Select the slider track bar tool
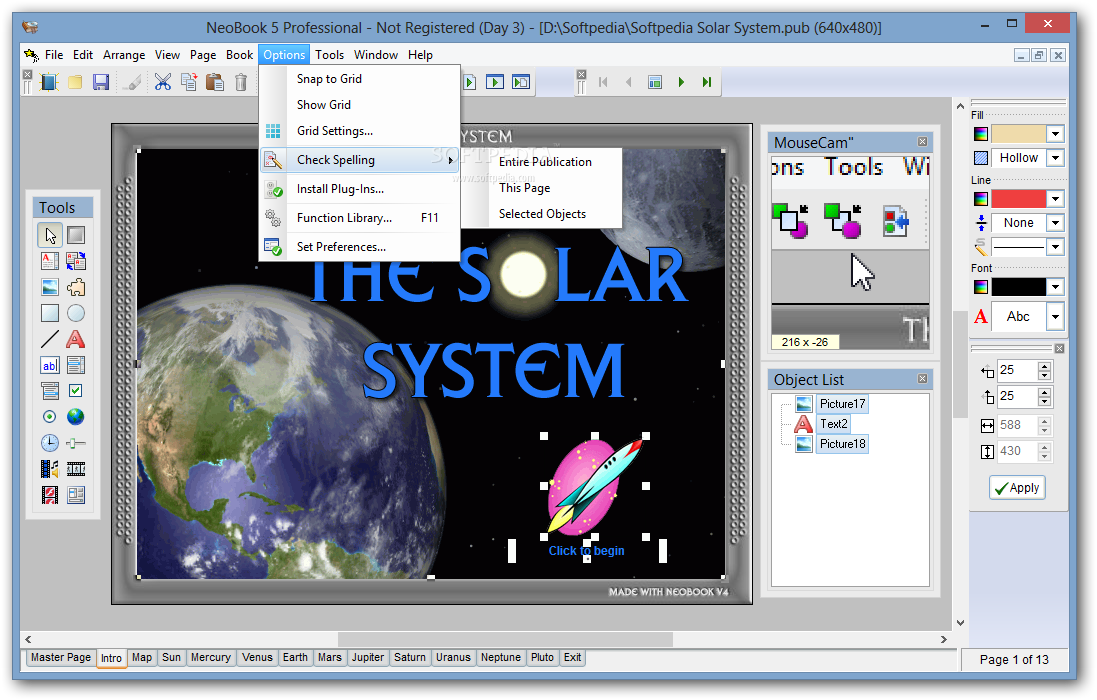The width and height of the screenshot is (1097, 700). (76, 443)
